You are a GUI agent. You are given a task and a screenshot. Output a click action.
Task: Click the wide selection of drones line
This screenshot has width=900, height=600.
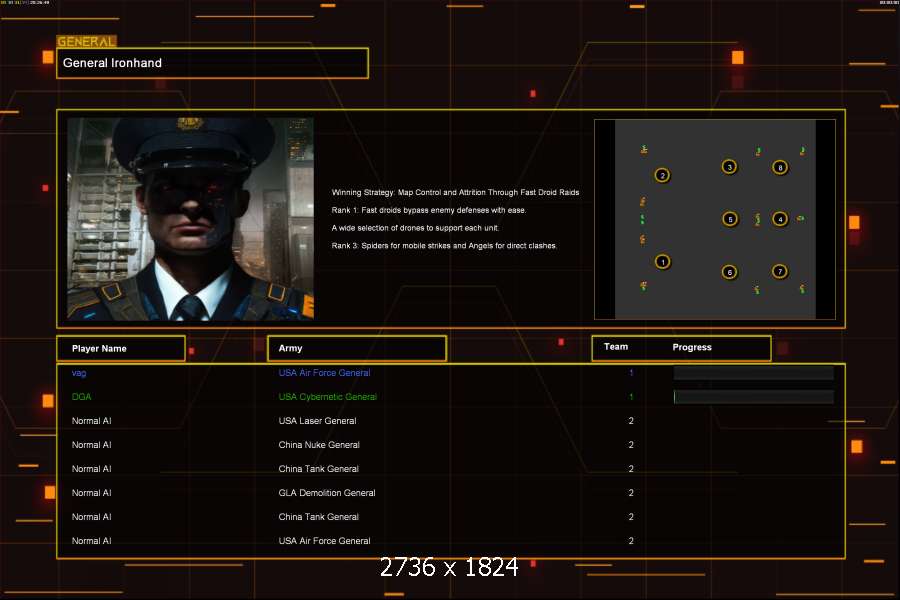[415, 228]
